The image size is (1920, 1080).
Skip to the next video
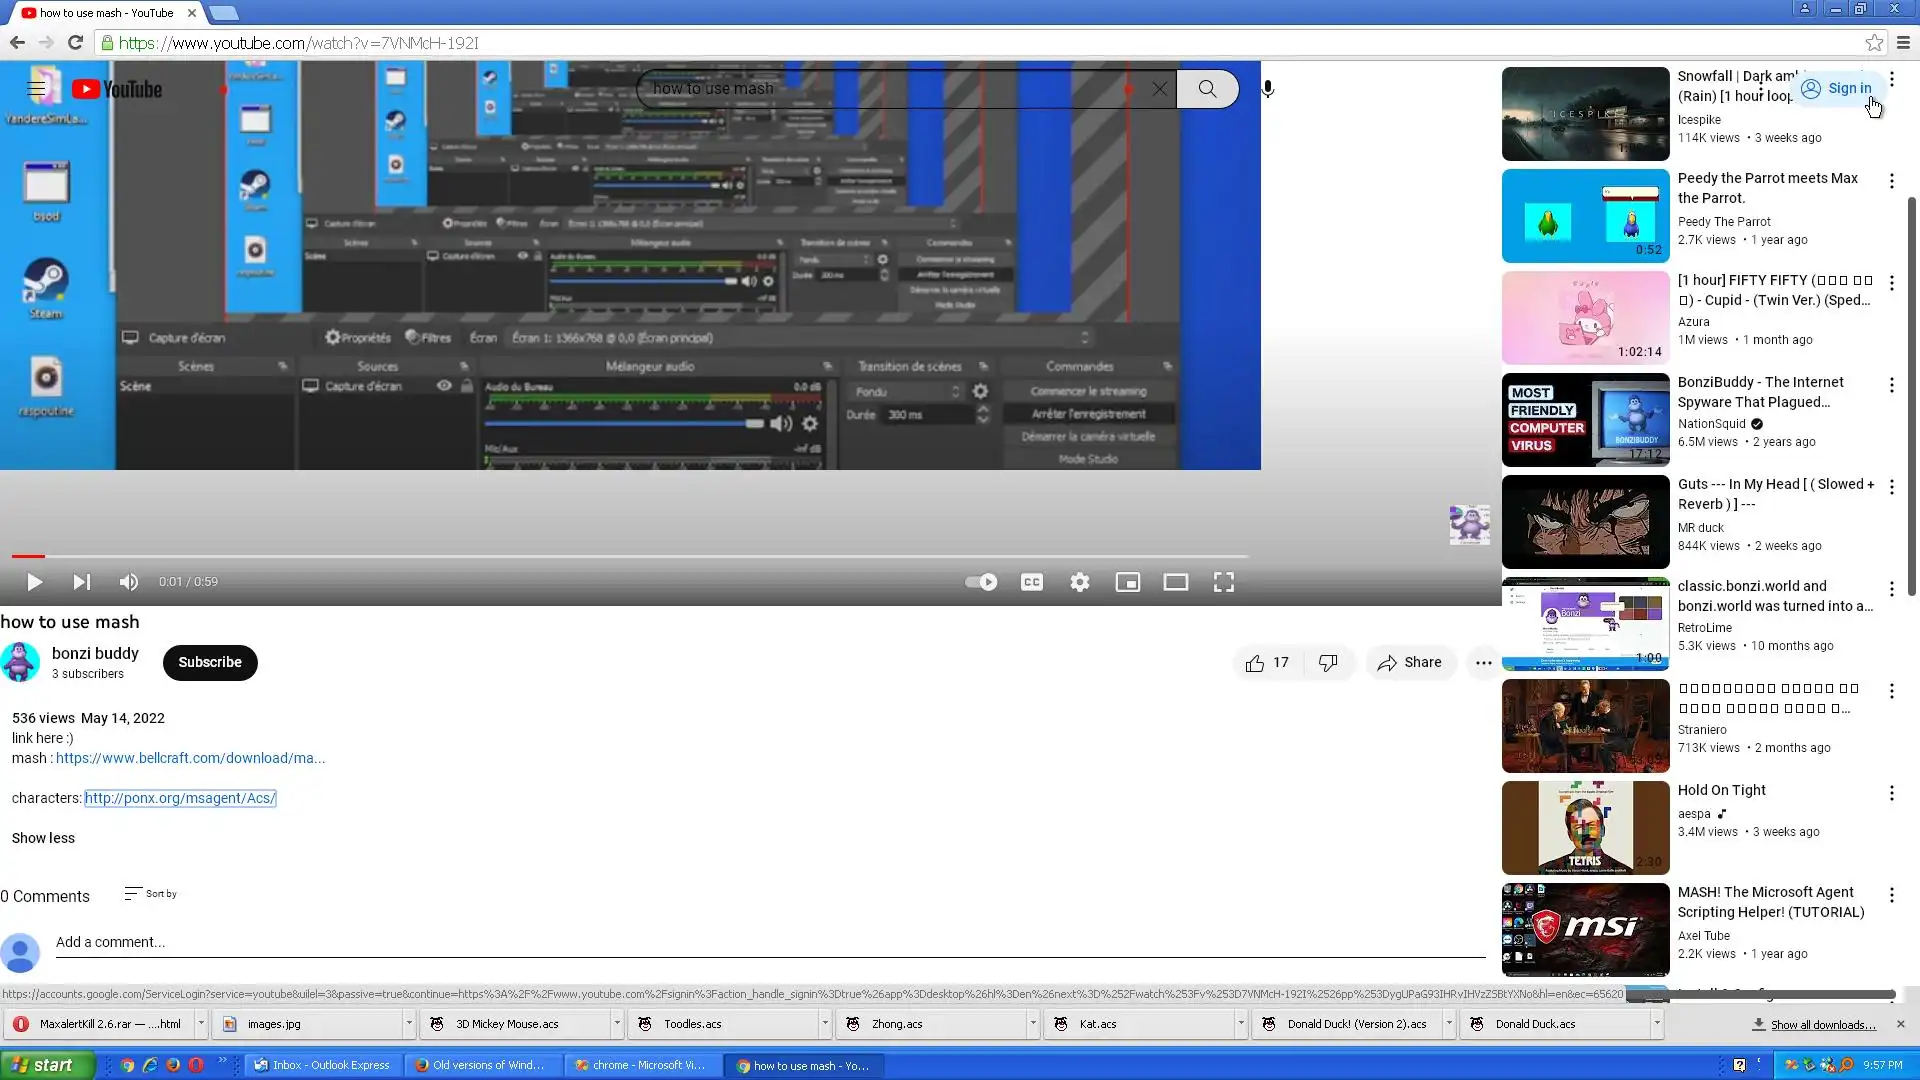82,582
